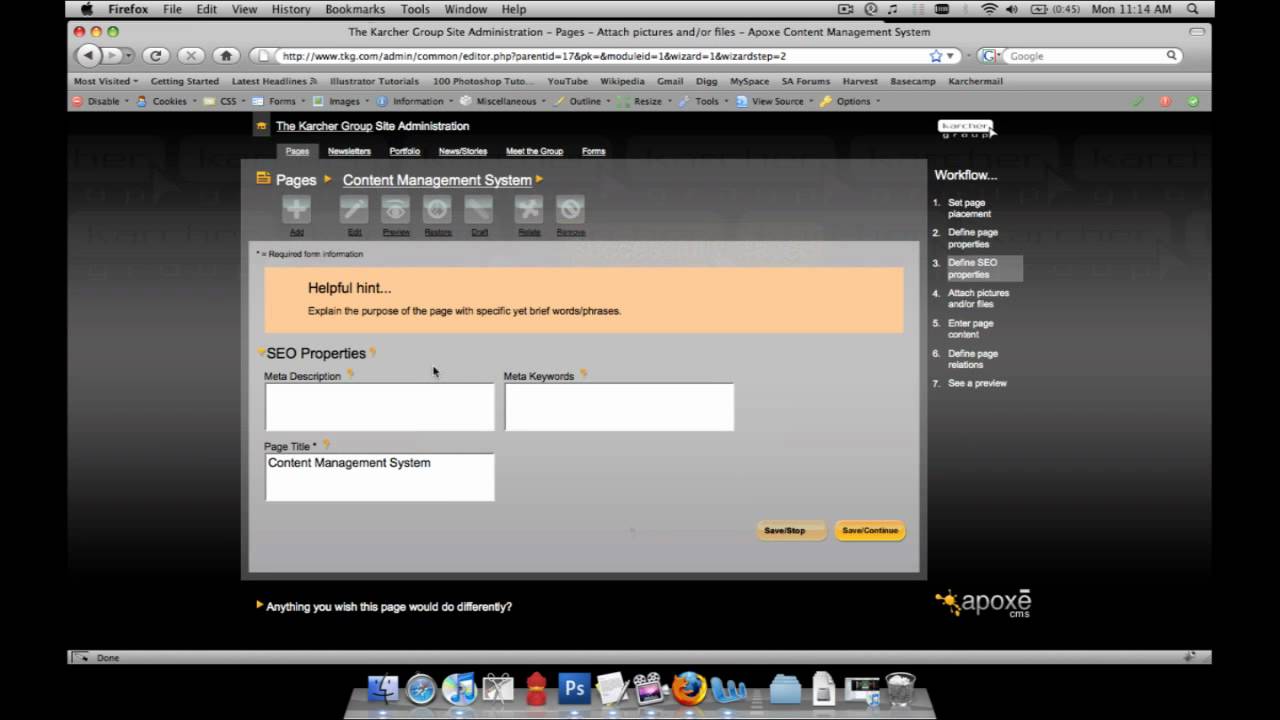Open iTunes from the Dock
The width and height of the screenshot is (1280, 720).
(459, 689)
